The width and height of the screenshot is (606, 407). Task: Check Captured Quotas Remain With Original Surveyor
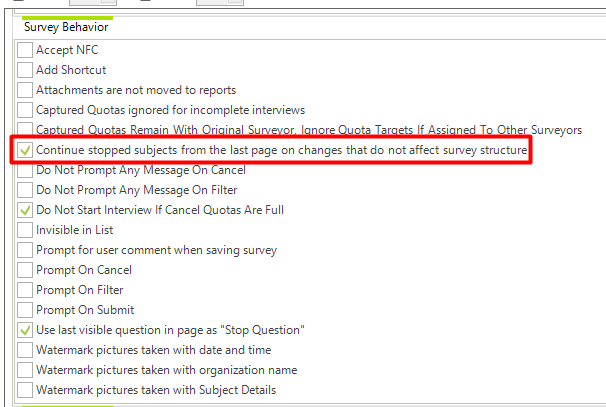25,129
